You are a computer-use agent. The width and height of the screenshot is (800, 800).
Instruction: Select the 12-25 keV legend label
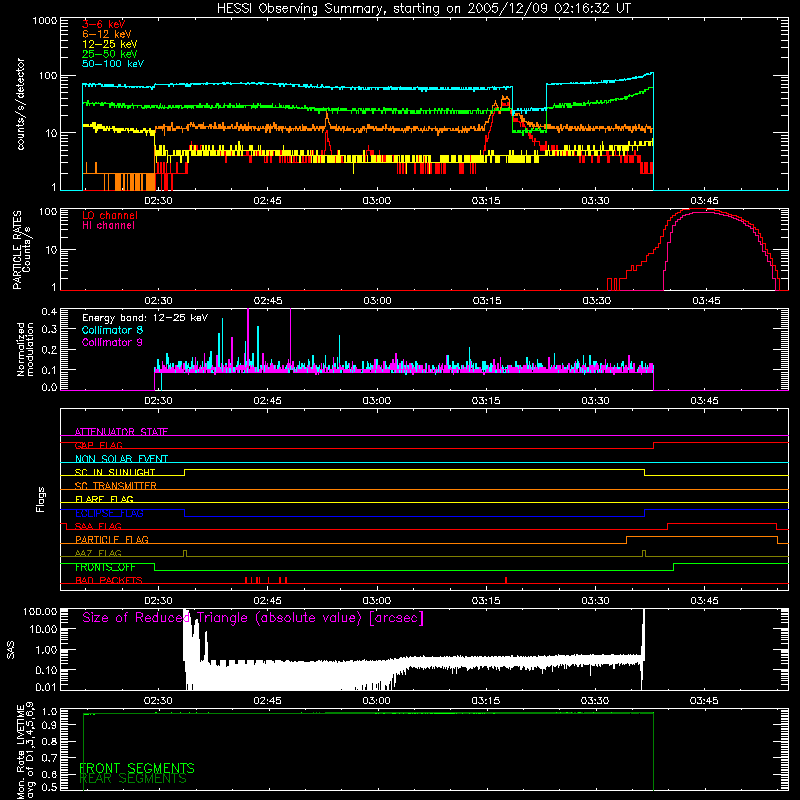[x=110, y=44]
